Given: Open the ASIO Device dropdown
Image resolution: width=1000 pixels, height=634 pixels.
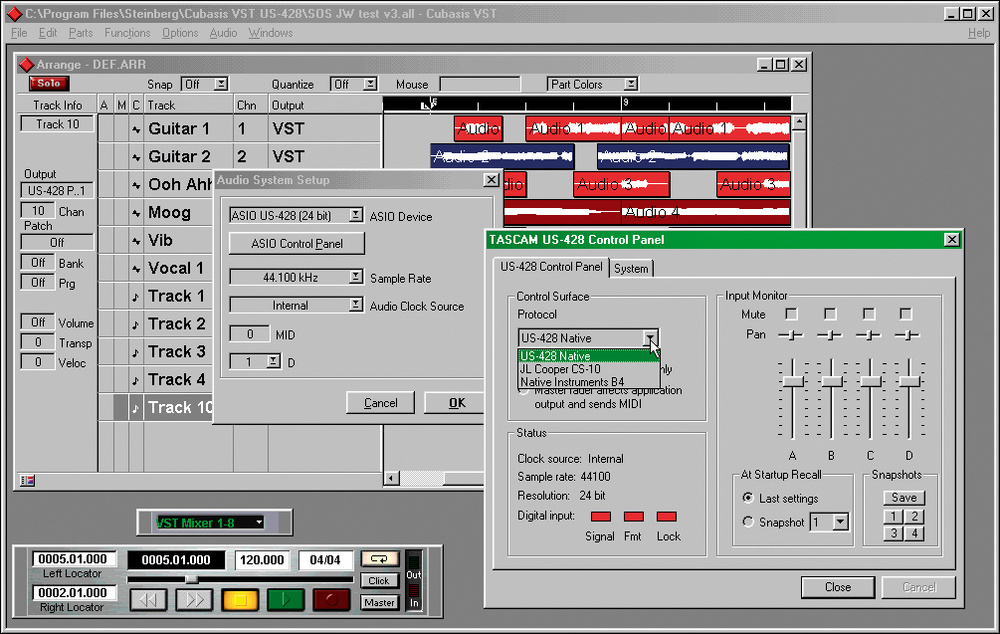Looking at the screenshot, I should click(x=355, y=215).
